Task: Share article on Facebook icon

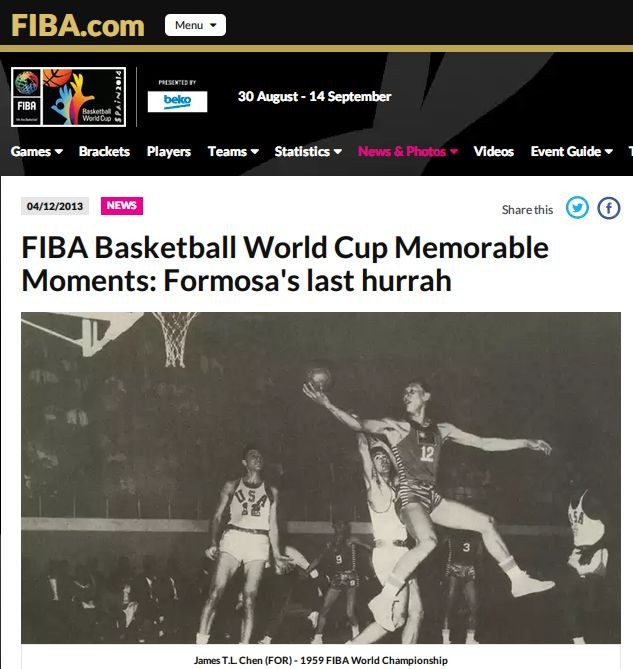Action: (x=608, y=208)
